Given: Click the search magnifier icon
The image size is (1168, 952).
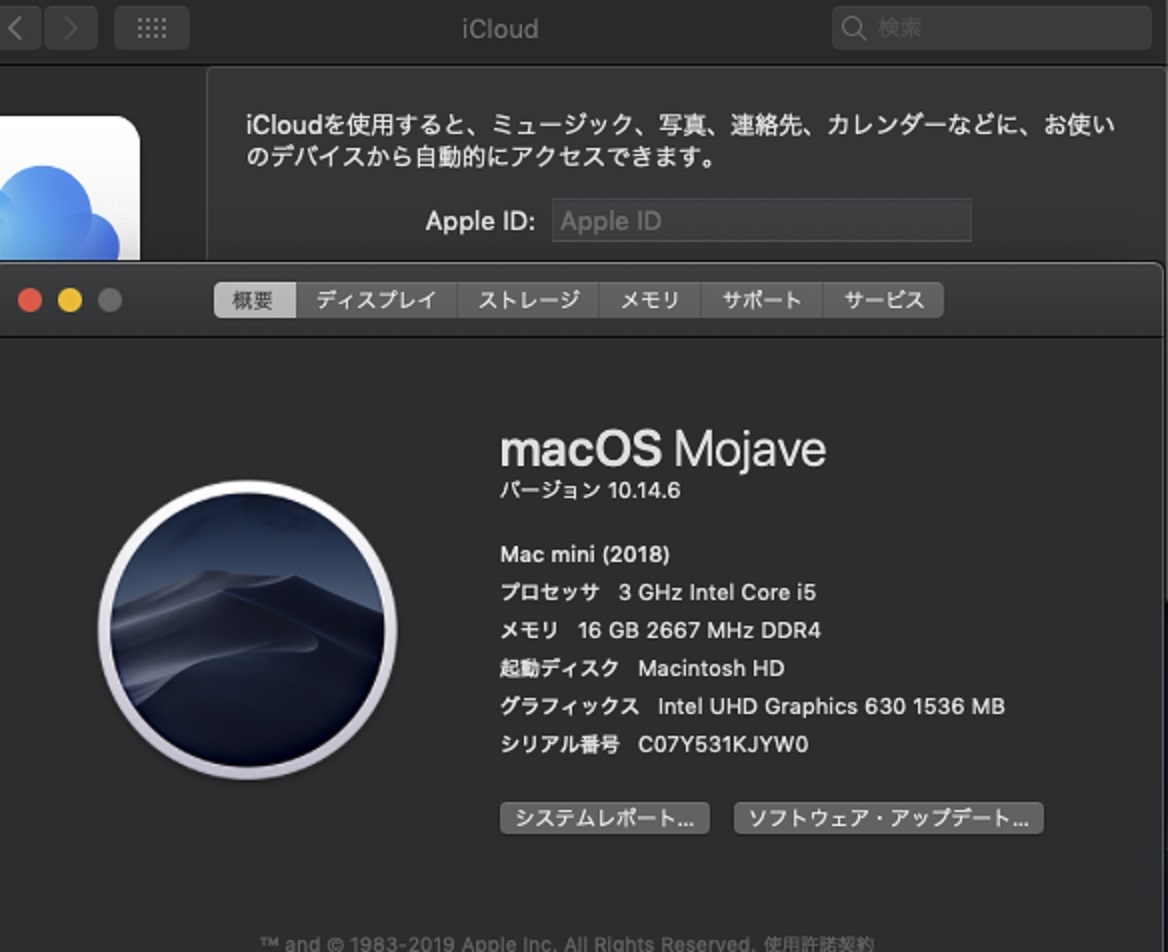Looking at the screenshot, I should [853, 28].
